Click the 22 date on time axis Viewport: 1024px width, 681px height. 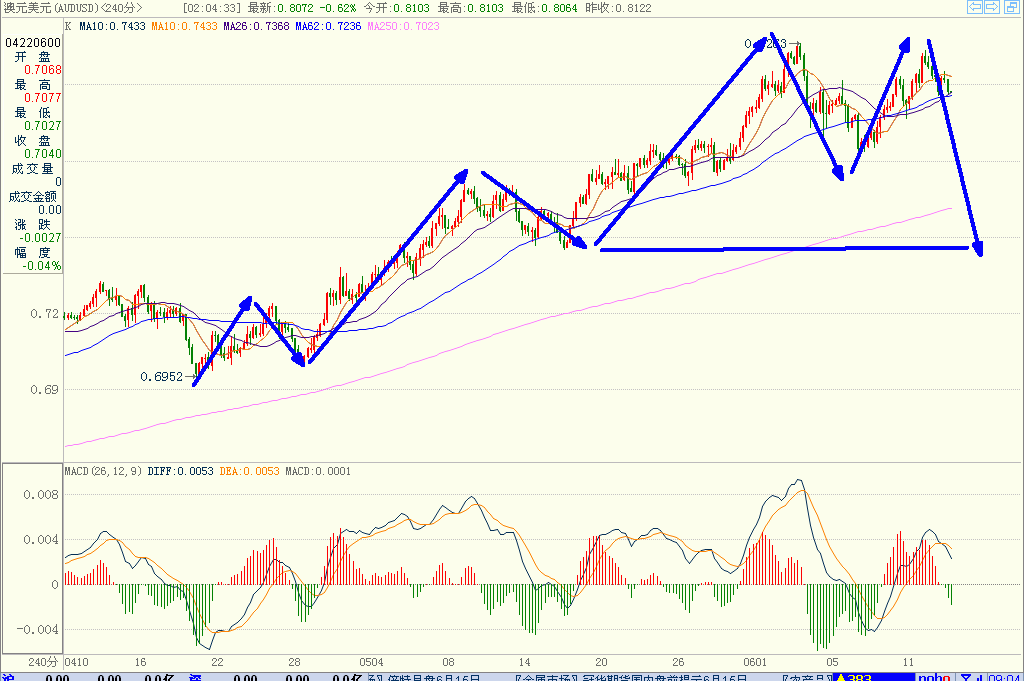click(x=217, y=662)
